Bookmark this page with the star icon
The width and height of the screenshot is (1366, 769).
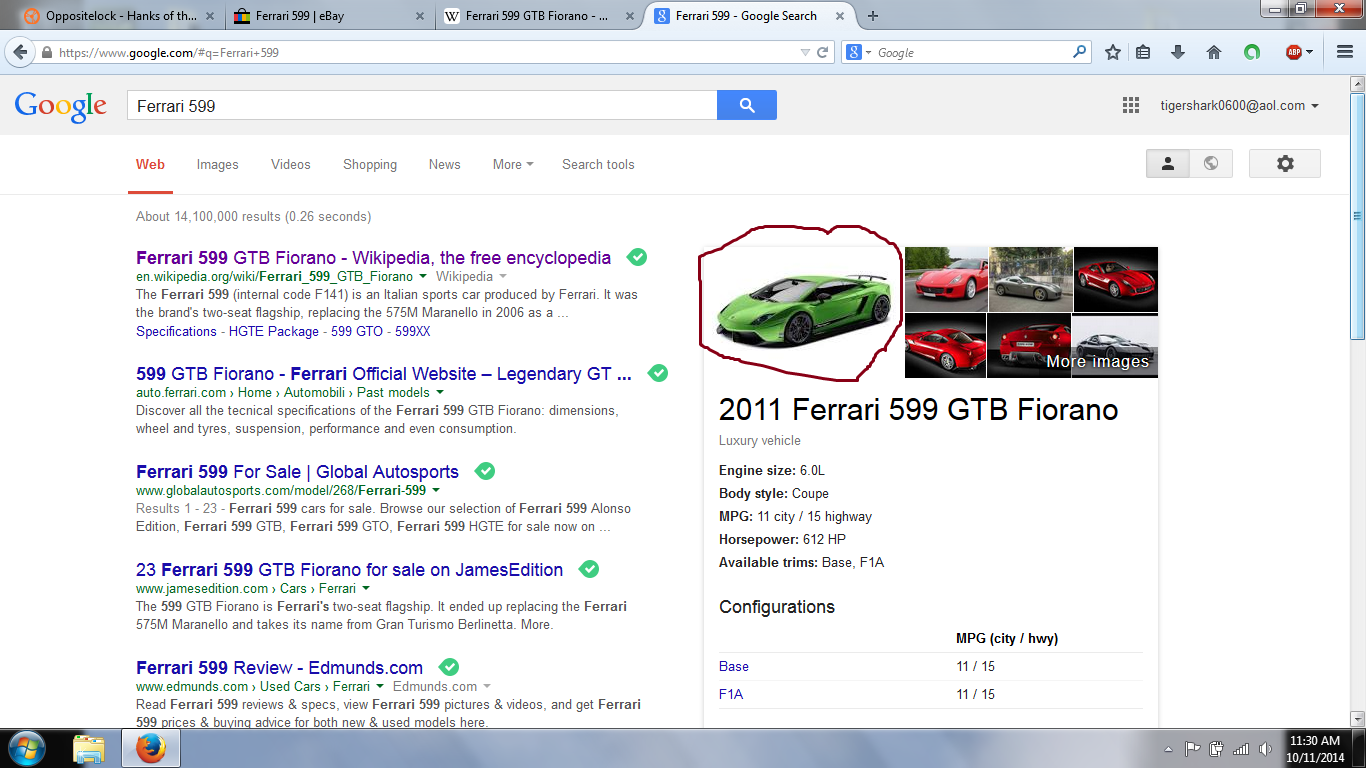pos(1113,52)
